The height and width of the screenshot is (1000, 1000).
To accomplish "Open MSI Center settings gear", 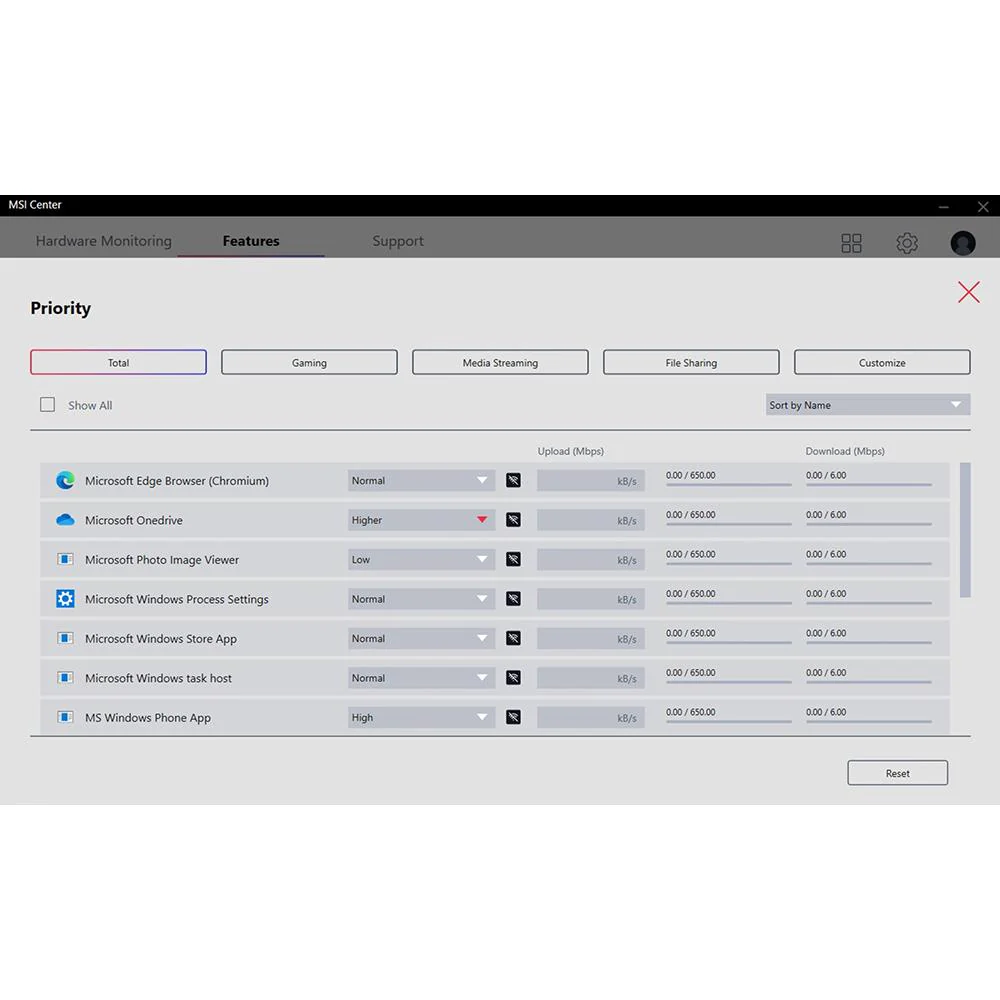I will [x=907, y=243].
